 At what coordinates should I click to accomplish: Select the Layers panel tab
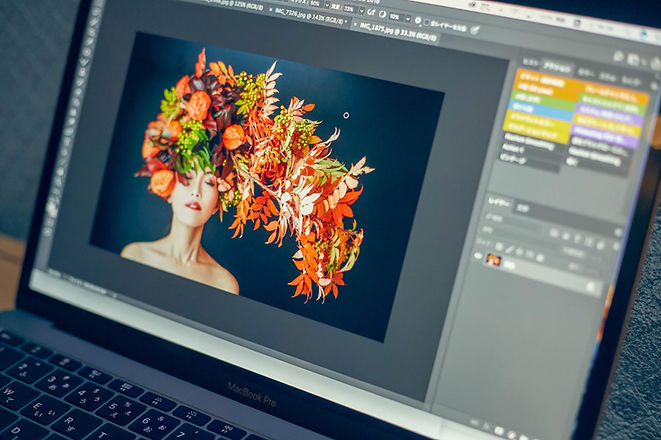tap(499, 202)
